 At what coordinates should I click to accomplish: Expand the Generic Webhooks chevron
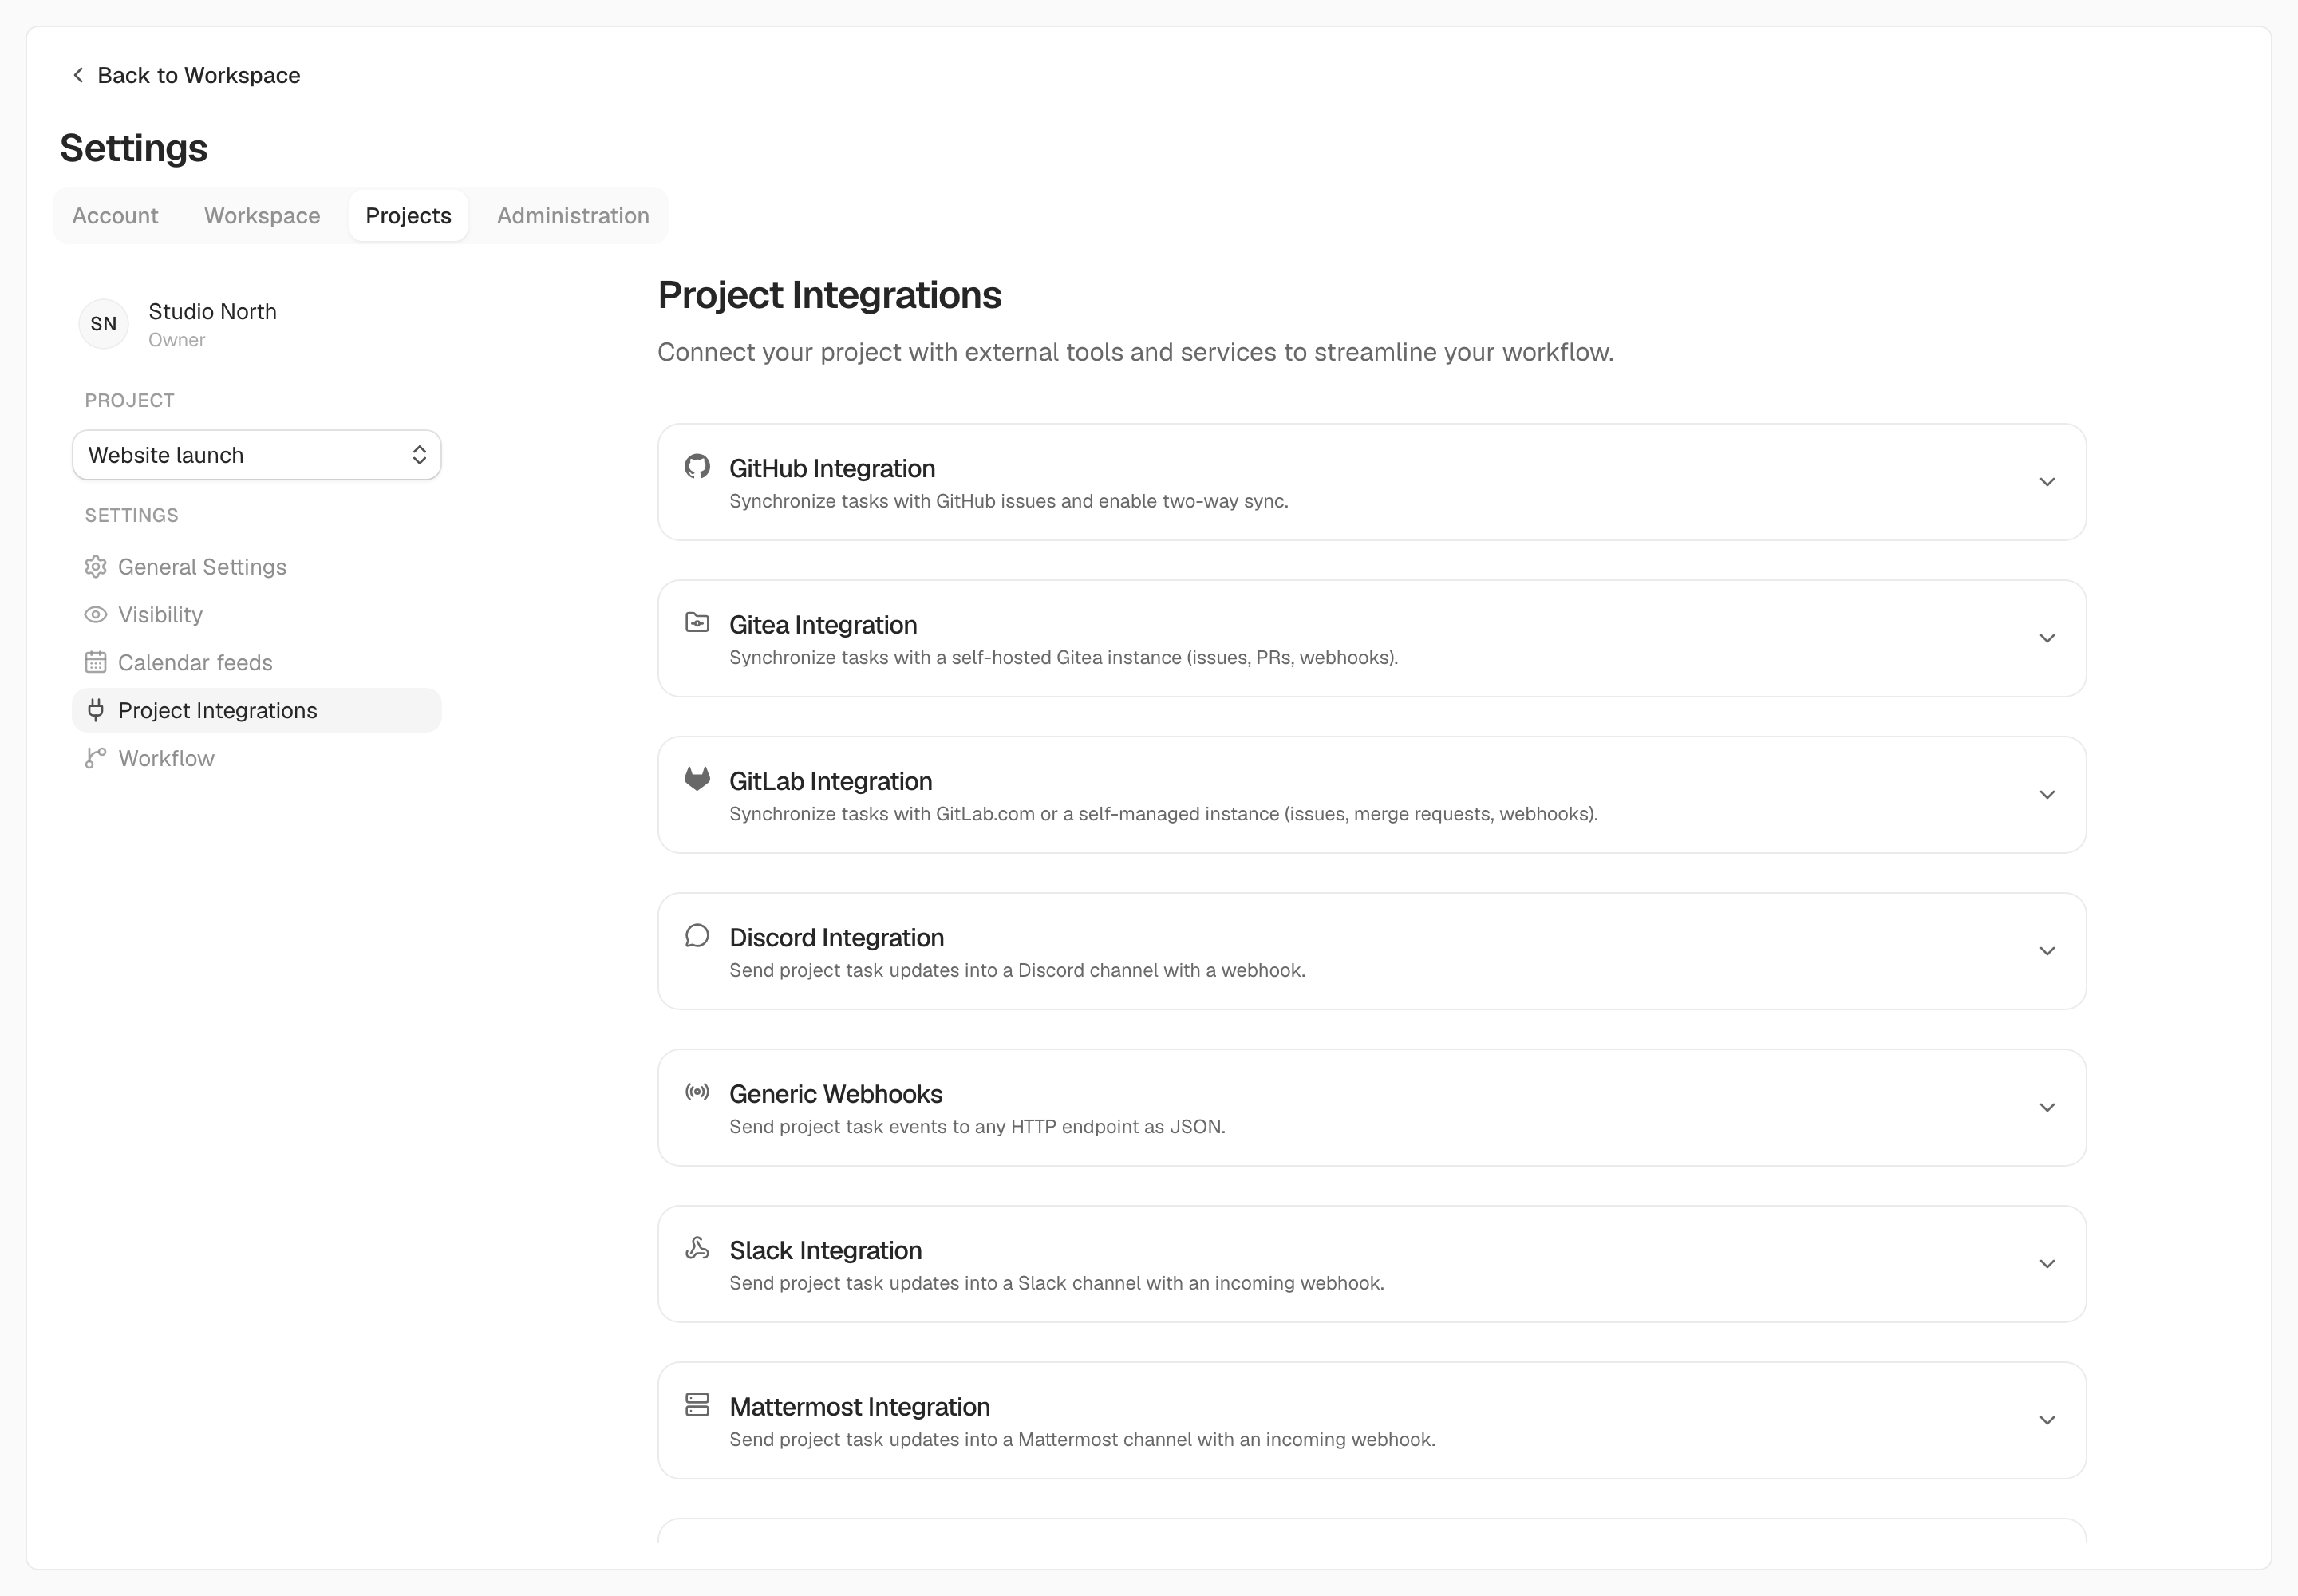(x=2047, y=1108)
